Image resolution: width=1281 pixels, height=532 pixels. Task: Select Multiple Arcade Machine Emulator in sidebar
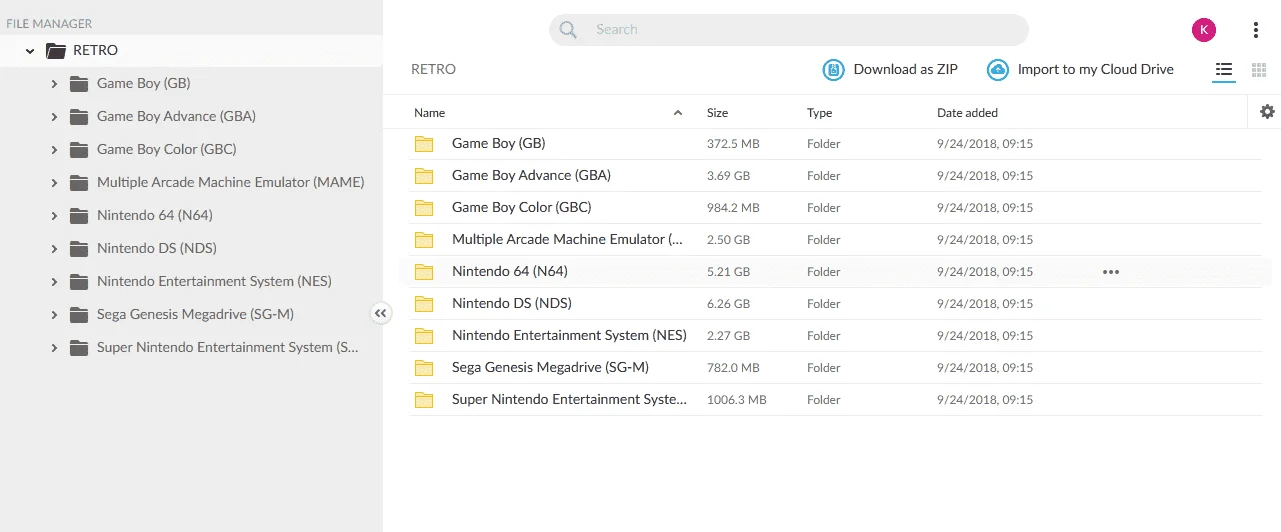(x=230, y=182)
